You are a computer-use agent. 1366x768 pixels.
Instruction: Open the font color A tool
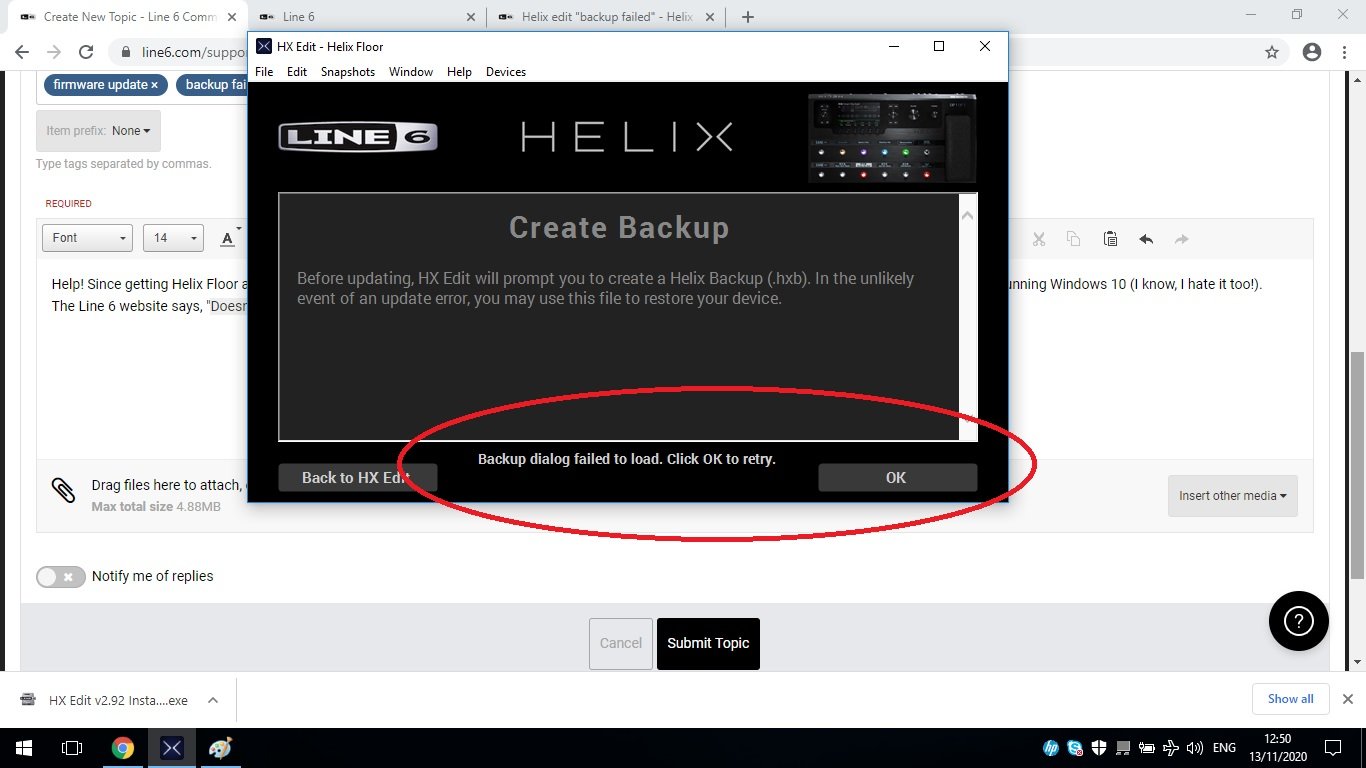click(x=227, y=238)
